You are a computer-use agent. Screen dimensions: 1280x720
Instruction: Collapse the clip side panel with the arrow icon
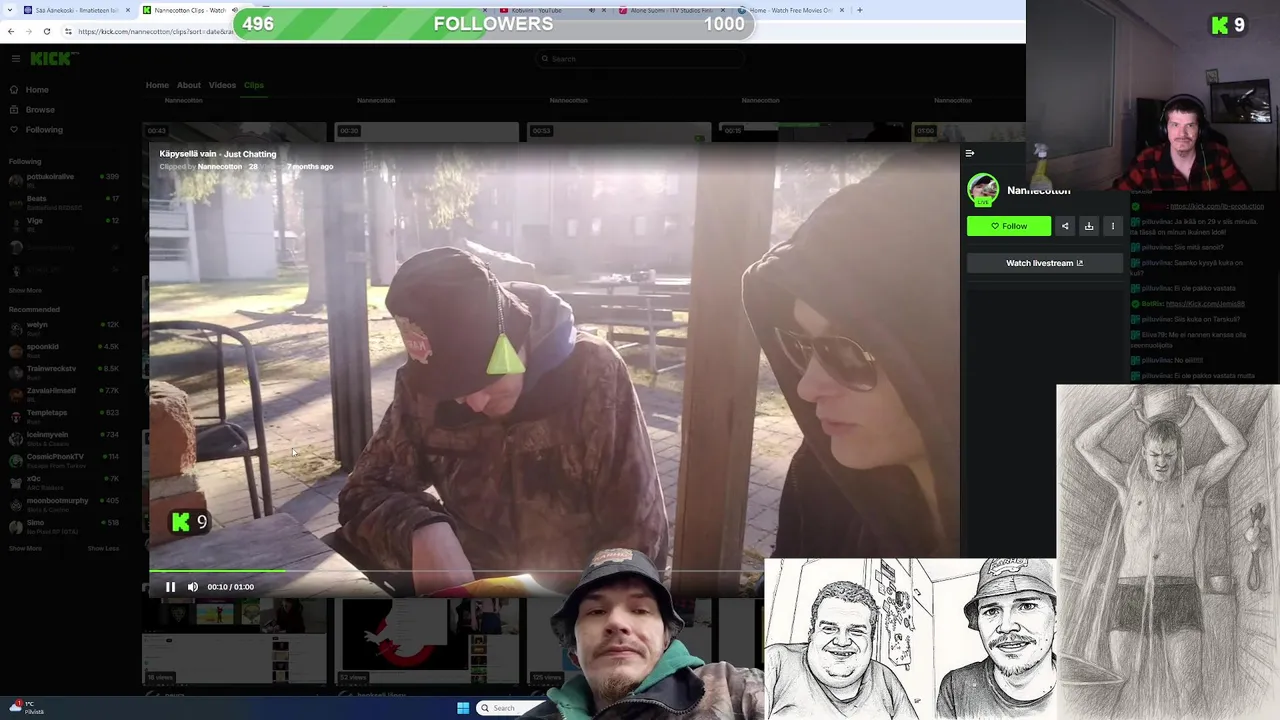pyautogui.click(x=969, y=153)
